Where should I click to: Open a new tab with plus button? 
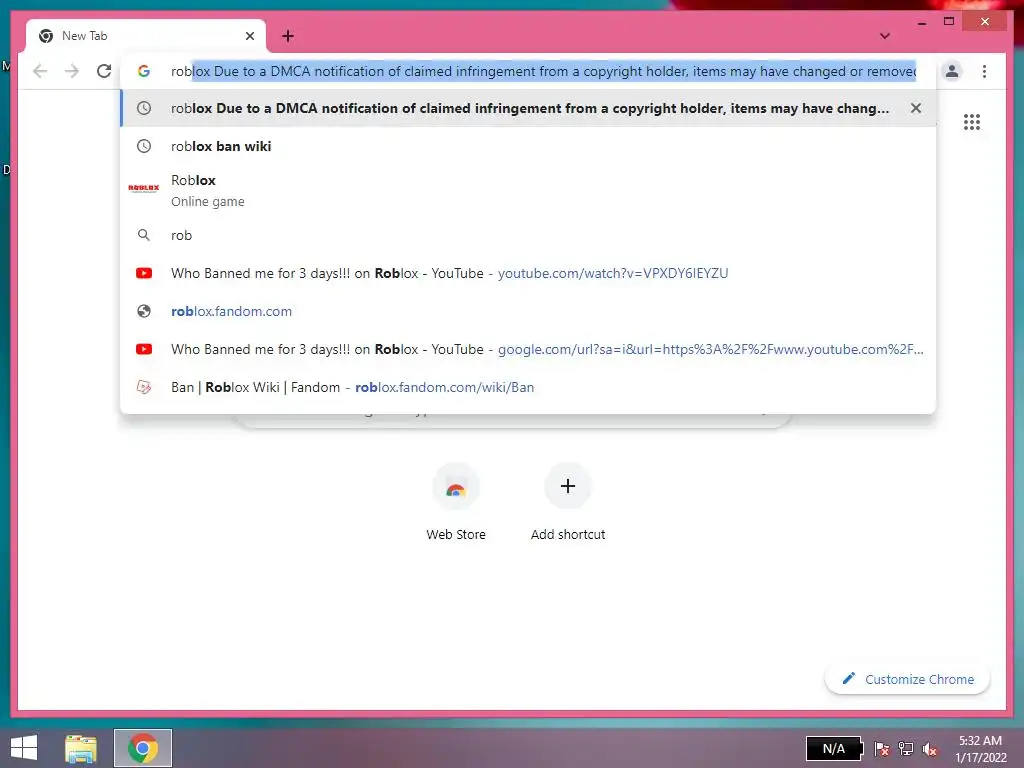288,36
